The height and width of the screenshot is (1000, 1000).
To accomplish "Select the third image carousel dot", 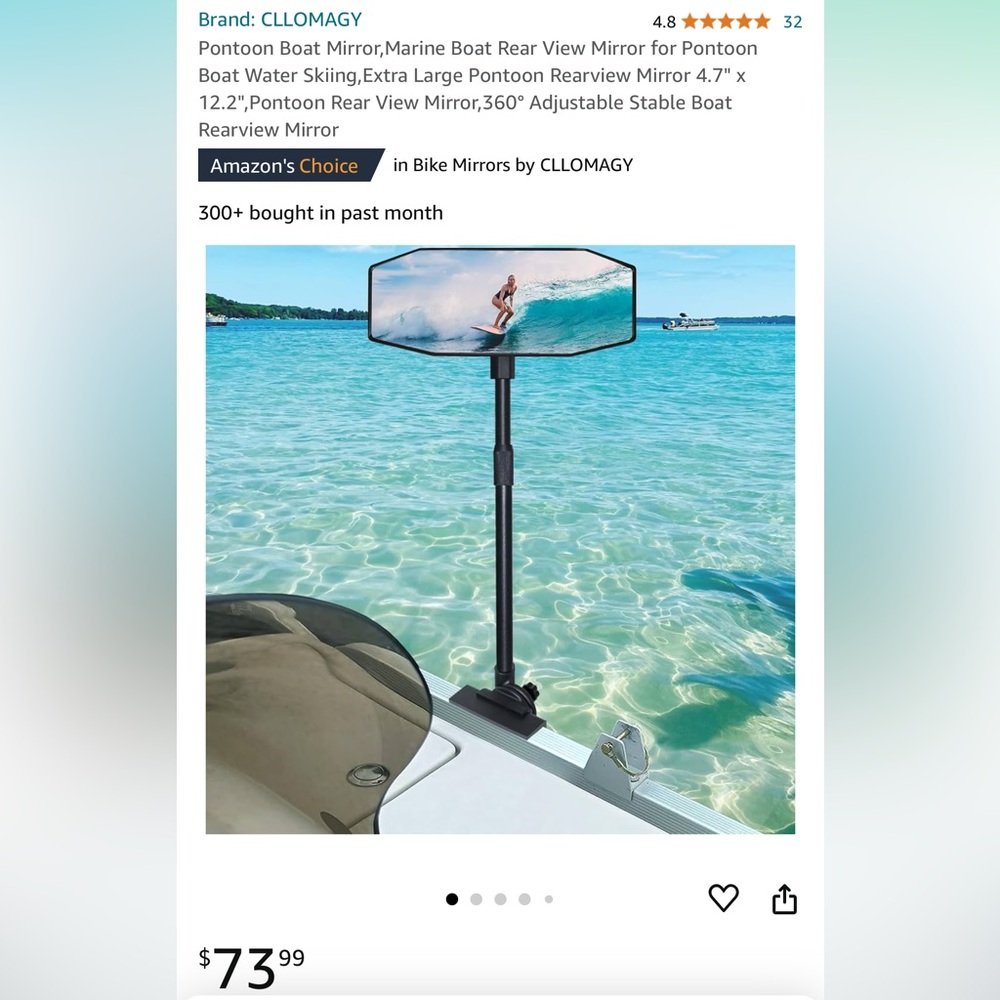I will pyautogui.click(x=501, y=899).
